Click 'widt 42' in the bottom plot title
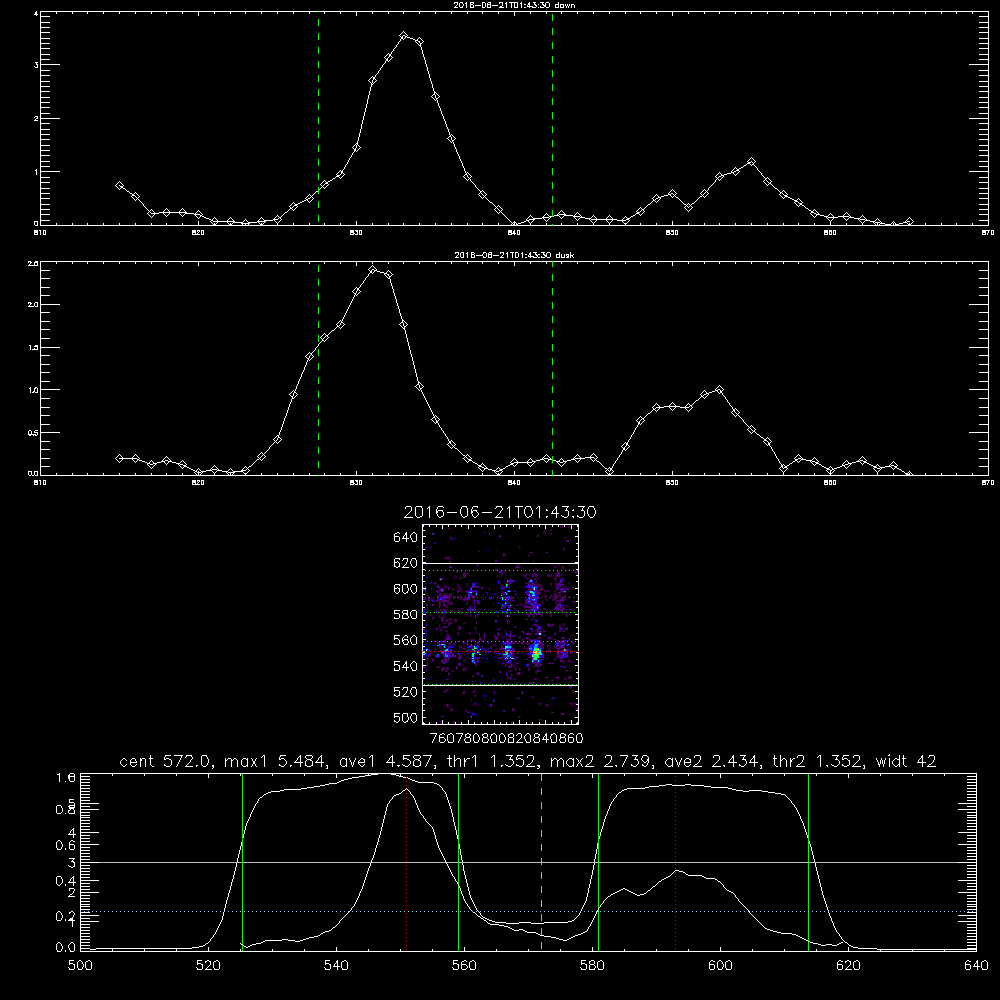Screen dimensions: 1000x1000 (x=906, y=761)
